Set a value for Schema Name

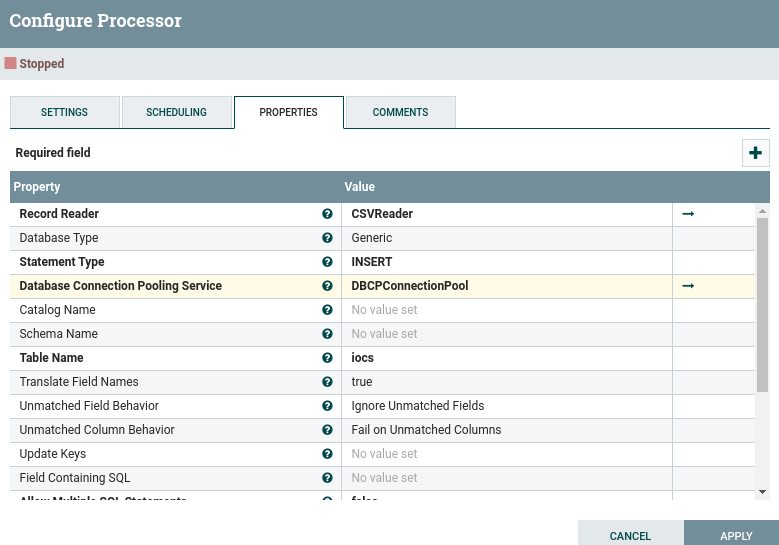[507, 334]
